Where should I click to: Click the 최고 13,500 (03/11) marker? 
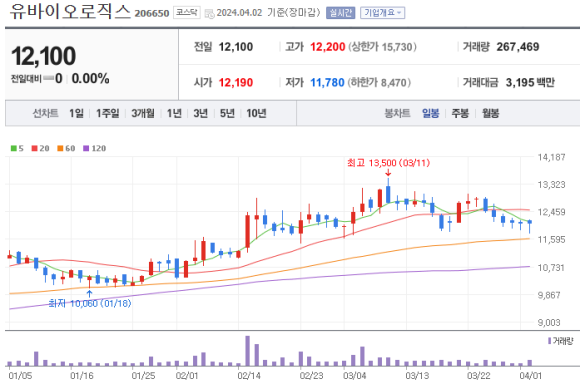pos(388,163)
